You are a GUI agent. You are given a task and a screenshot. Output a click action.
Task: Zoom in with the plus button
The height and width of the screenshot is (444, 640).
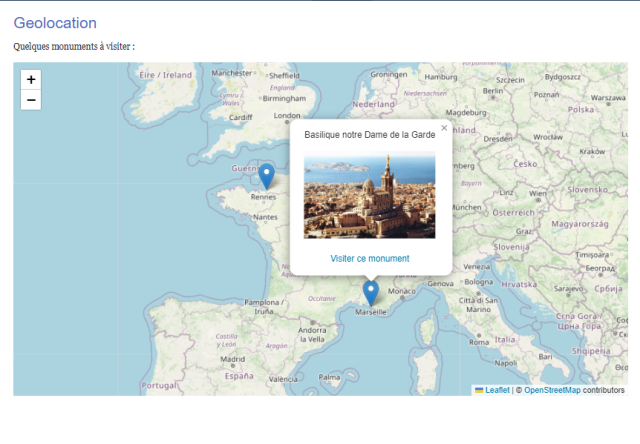pos(31,80)
